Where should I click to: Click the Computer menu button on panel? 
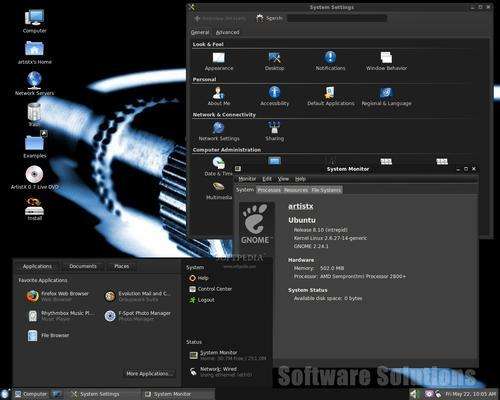(x=31, y=394)
